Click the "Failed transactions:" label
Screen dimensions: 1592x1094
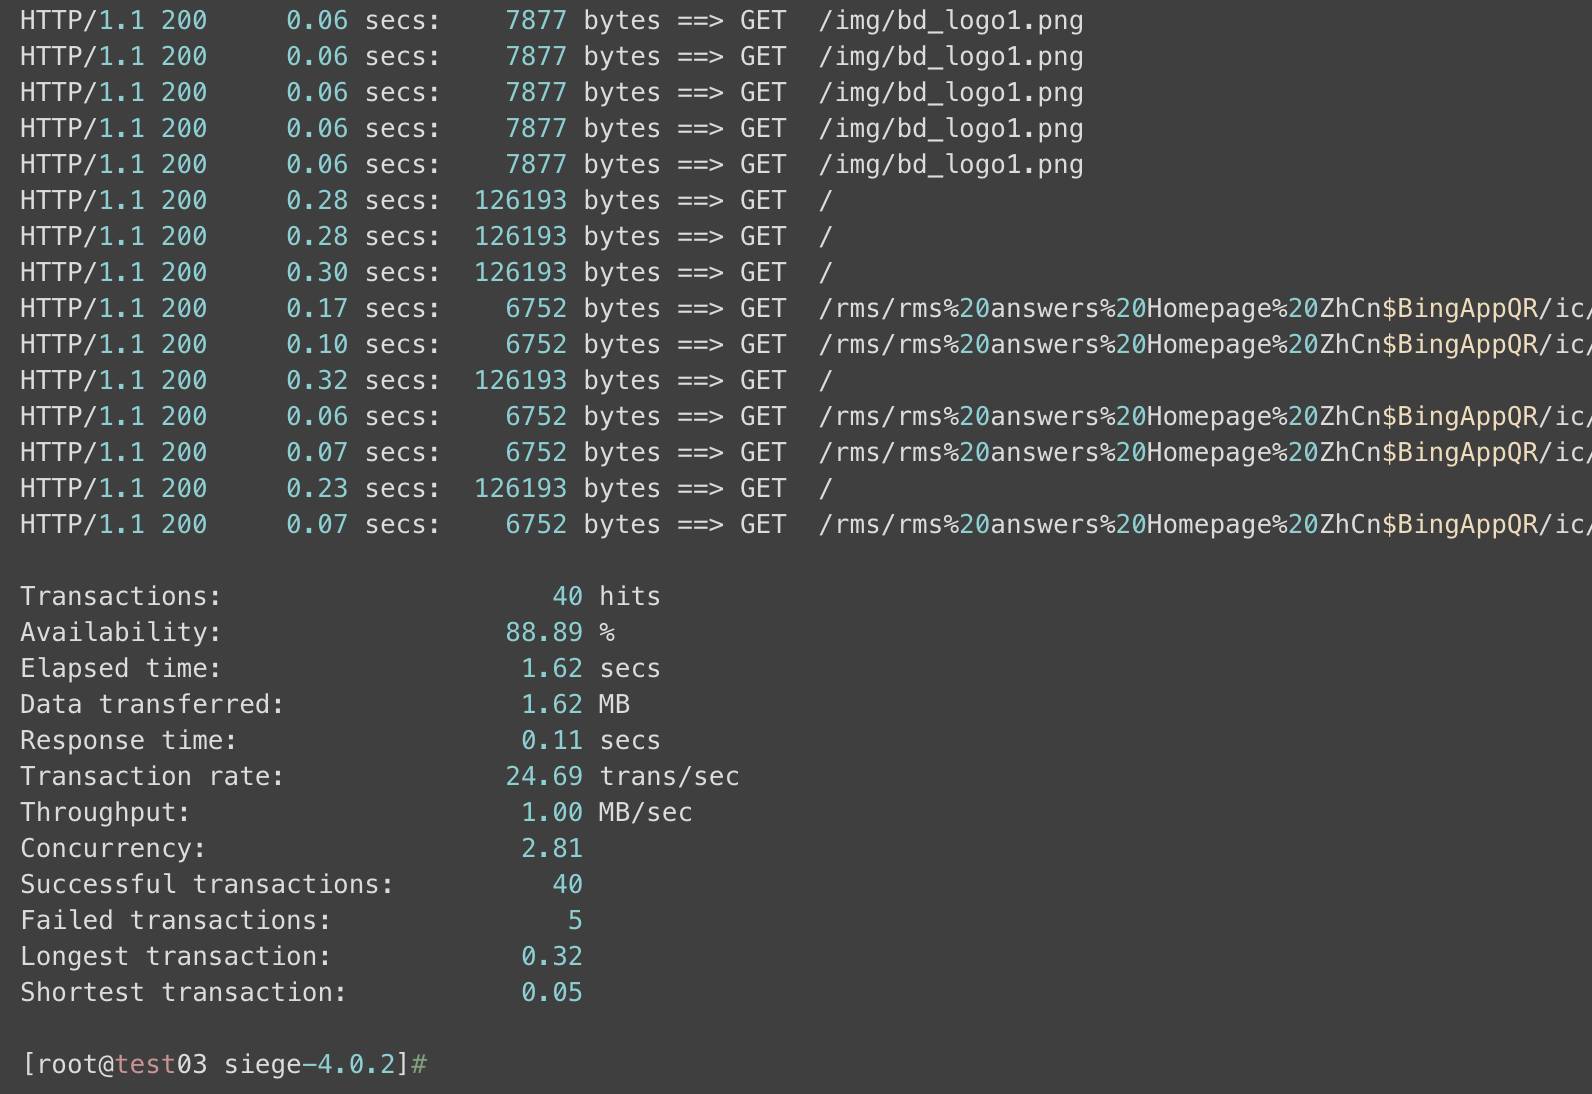(x=175, y=920)
